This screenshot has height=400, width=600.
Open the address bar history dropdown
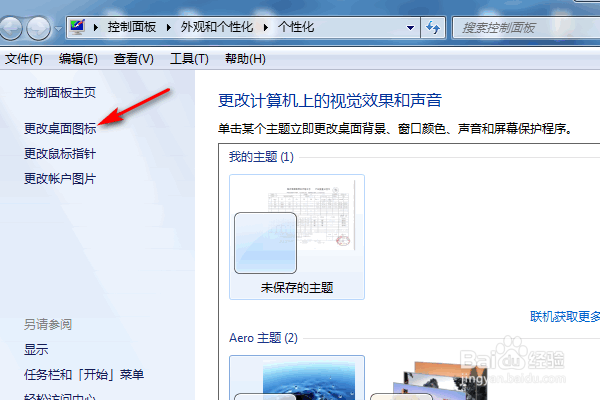click(x=410, y=28)
